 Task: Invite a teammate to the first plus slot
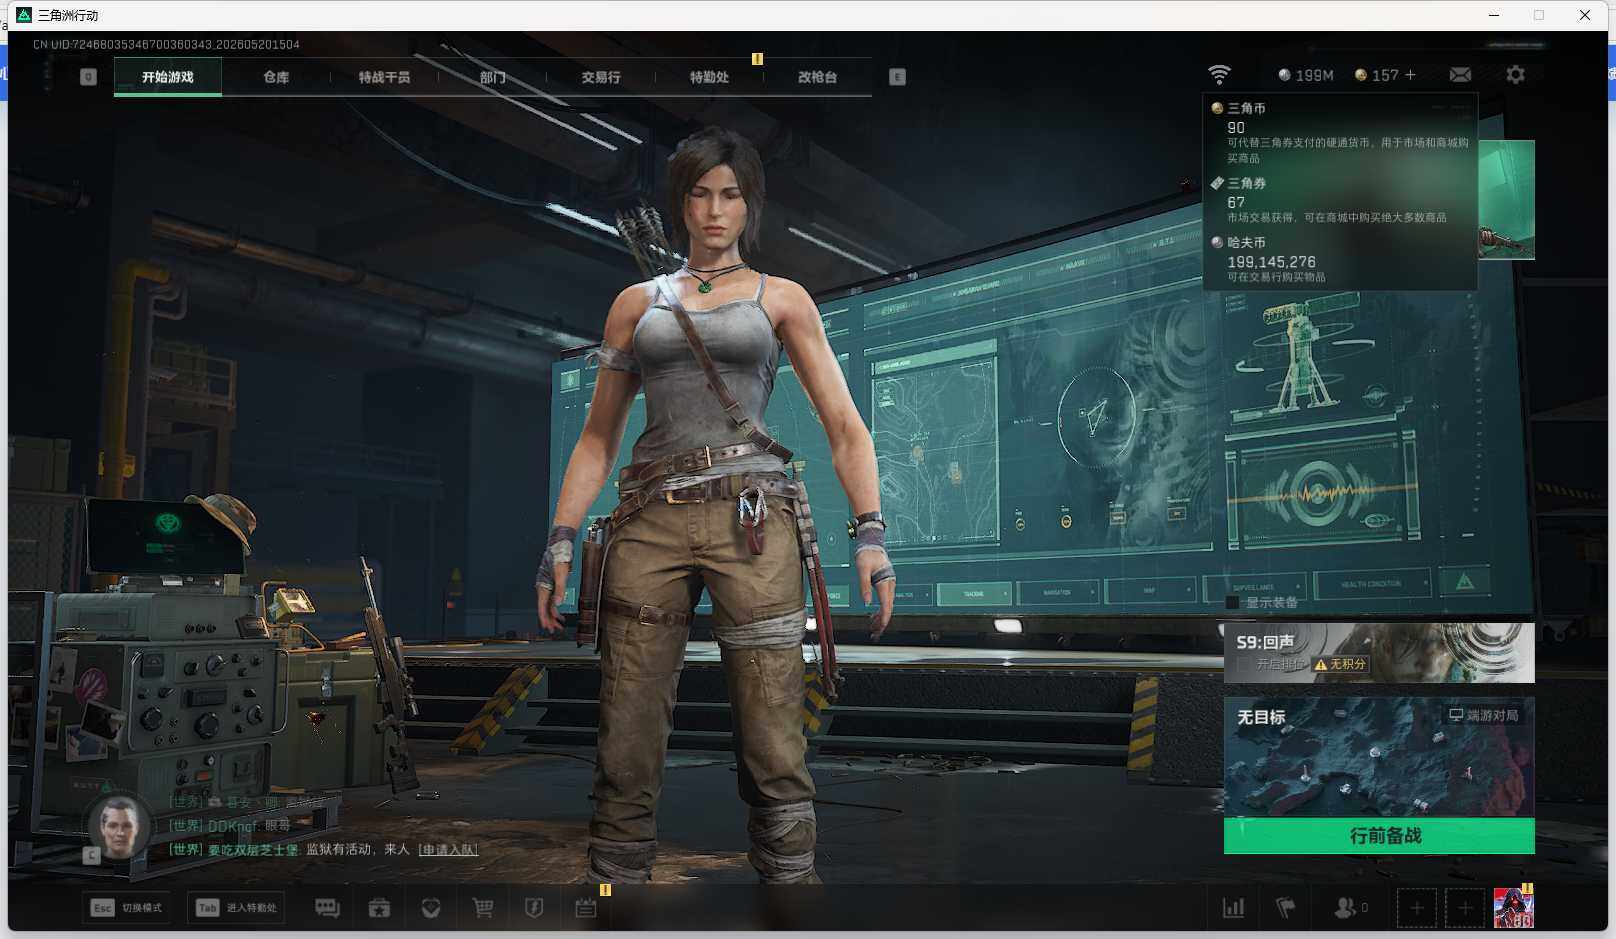[1417, 908]
